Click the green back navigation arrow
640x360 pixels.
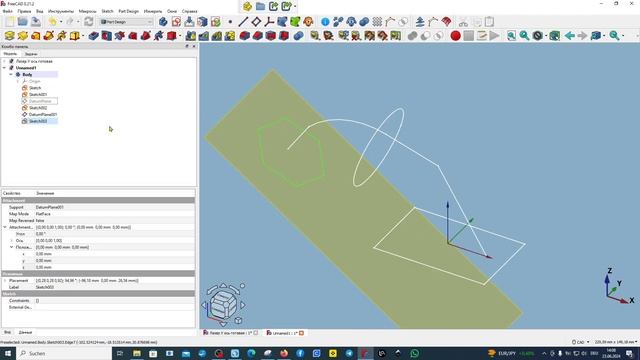570,36
